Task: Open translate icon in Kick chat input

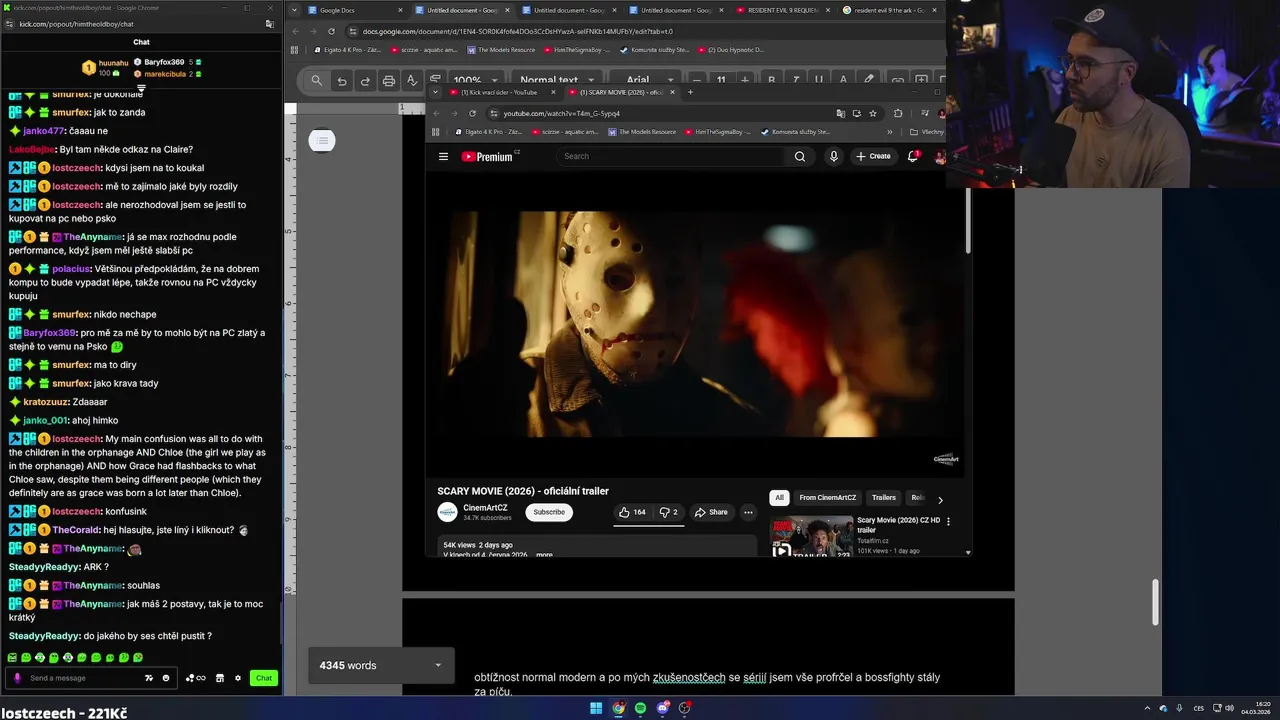Action: (149, 678)
